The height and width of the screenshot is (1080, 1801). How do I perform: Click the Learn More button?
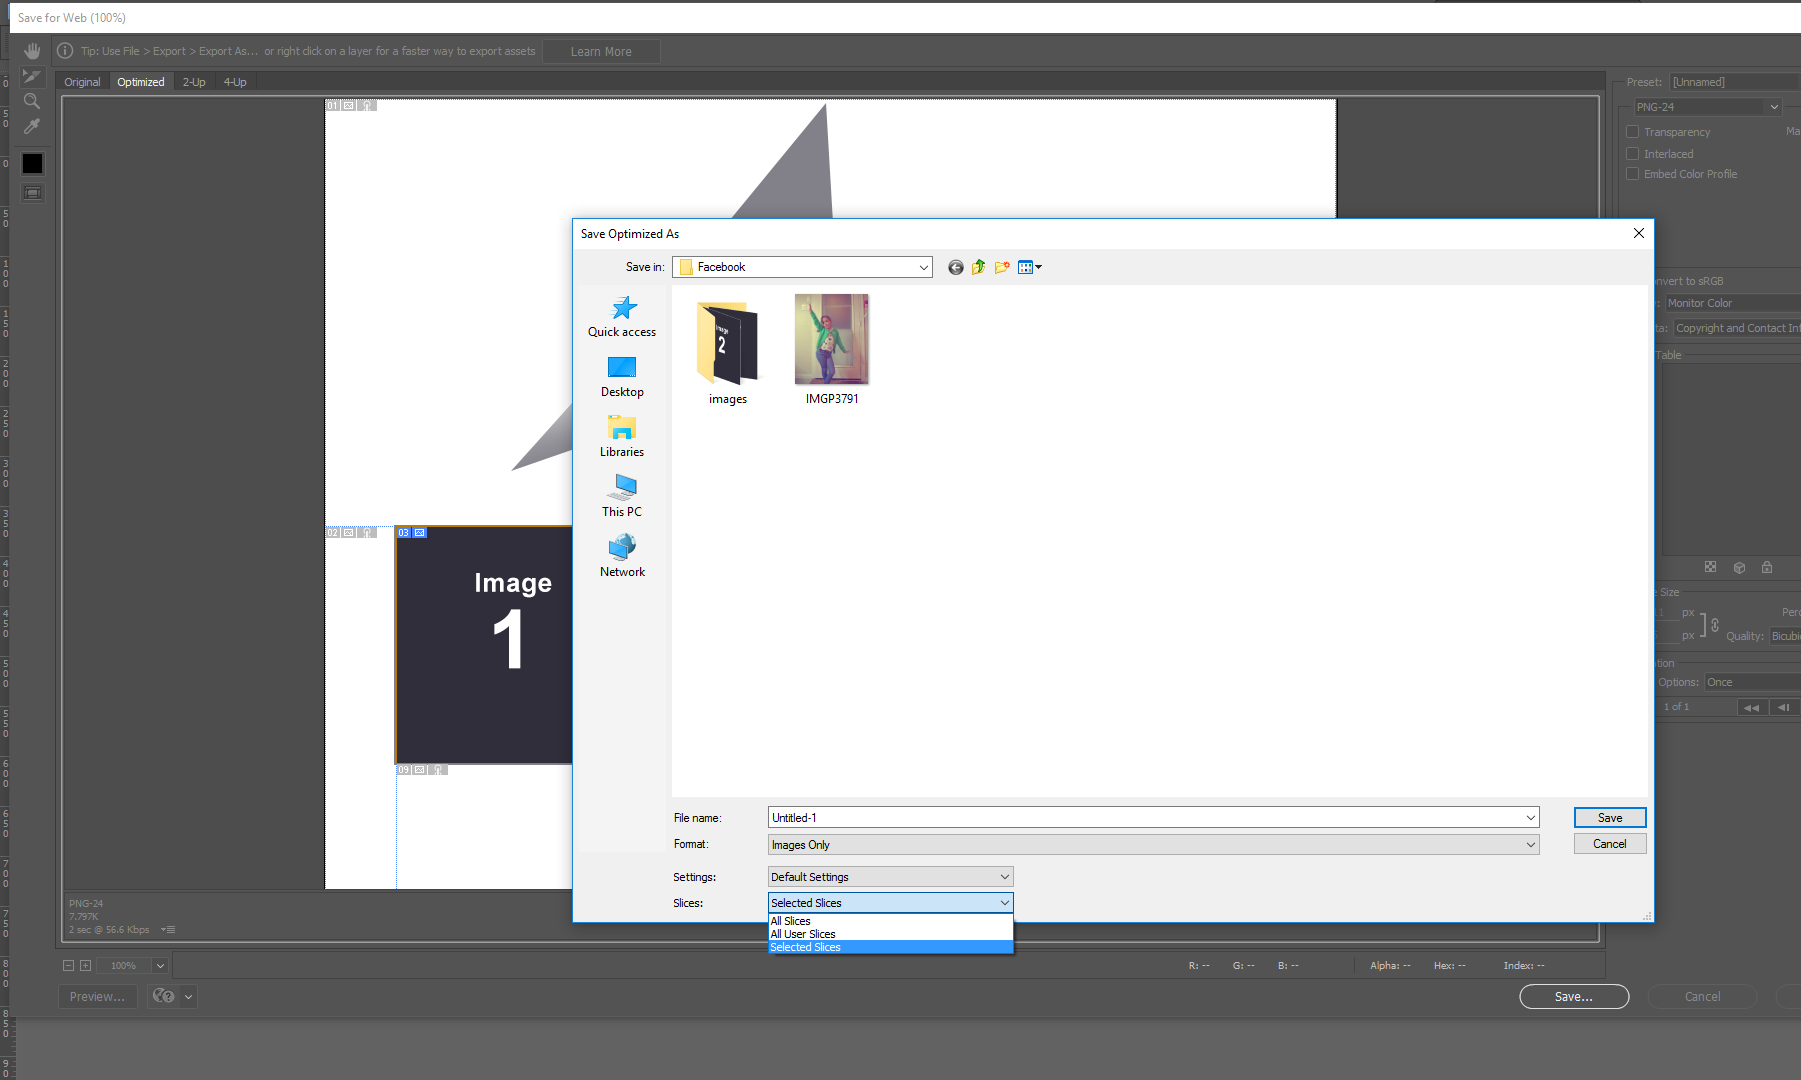[601, 52]
